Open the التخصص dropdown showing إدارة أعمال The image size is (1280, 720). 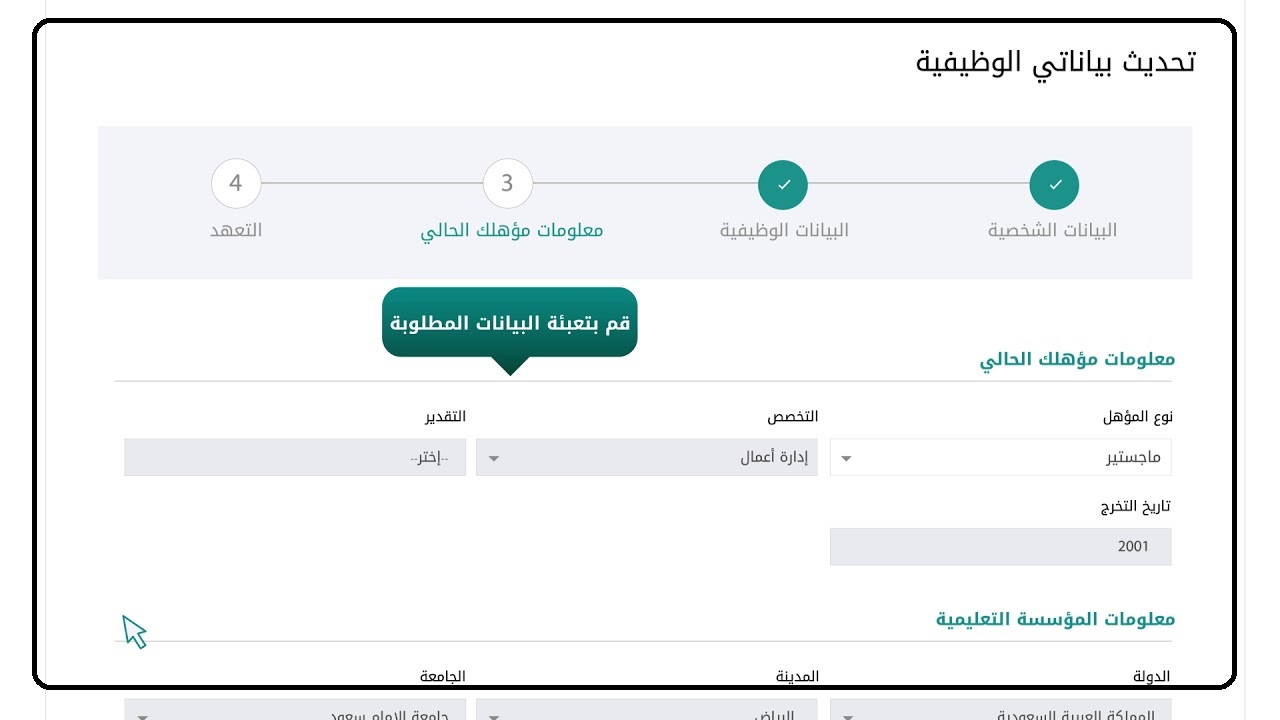click(x=647, y=457)
